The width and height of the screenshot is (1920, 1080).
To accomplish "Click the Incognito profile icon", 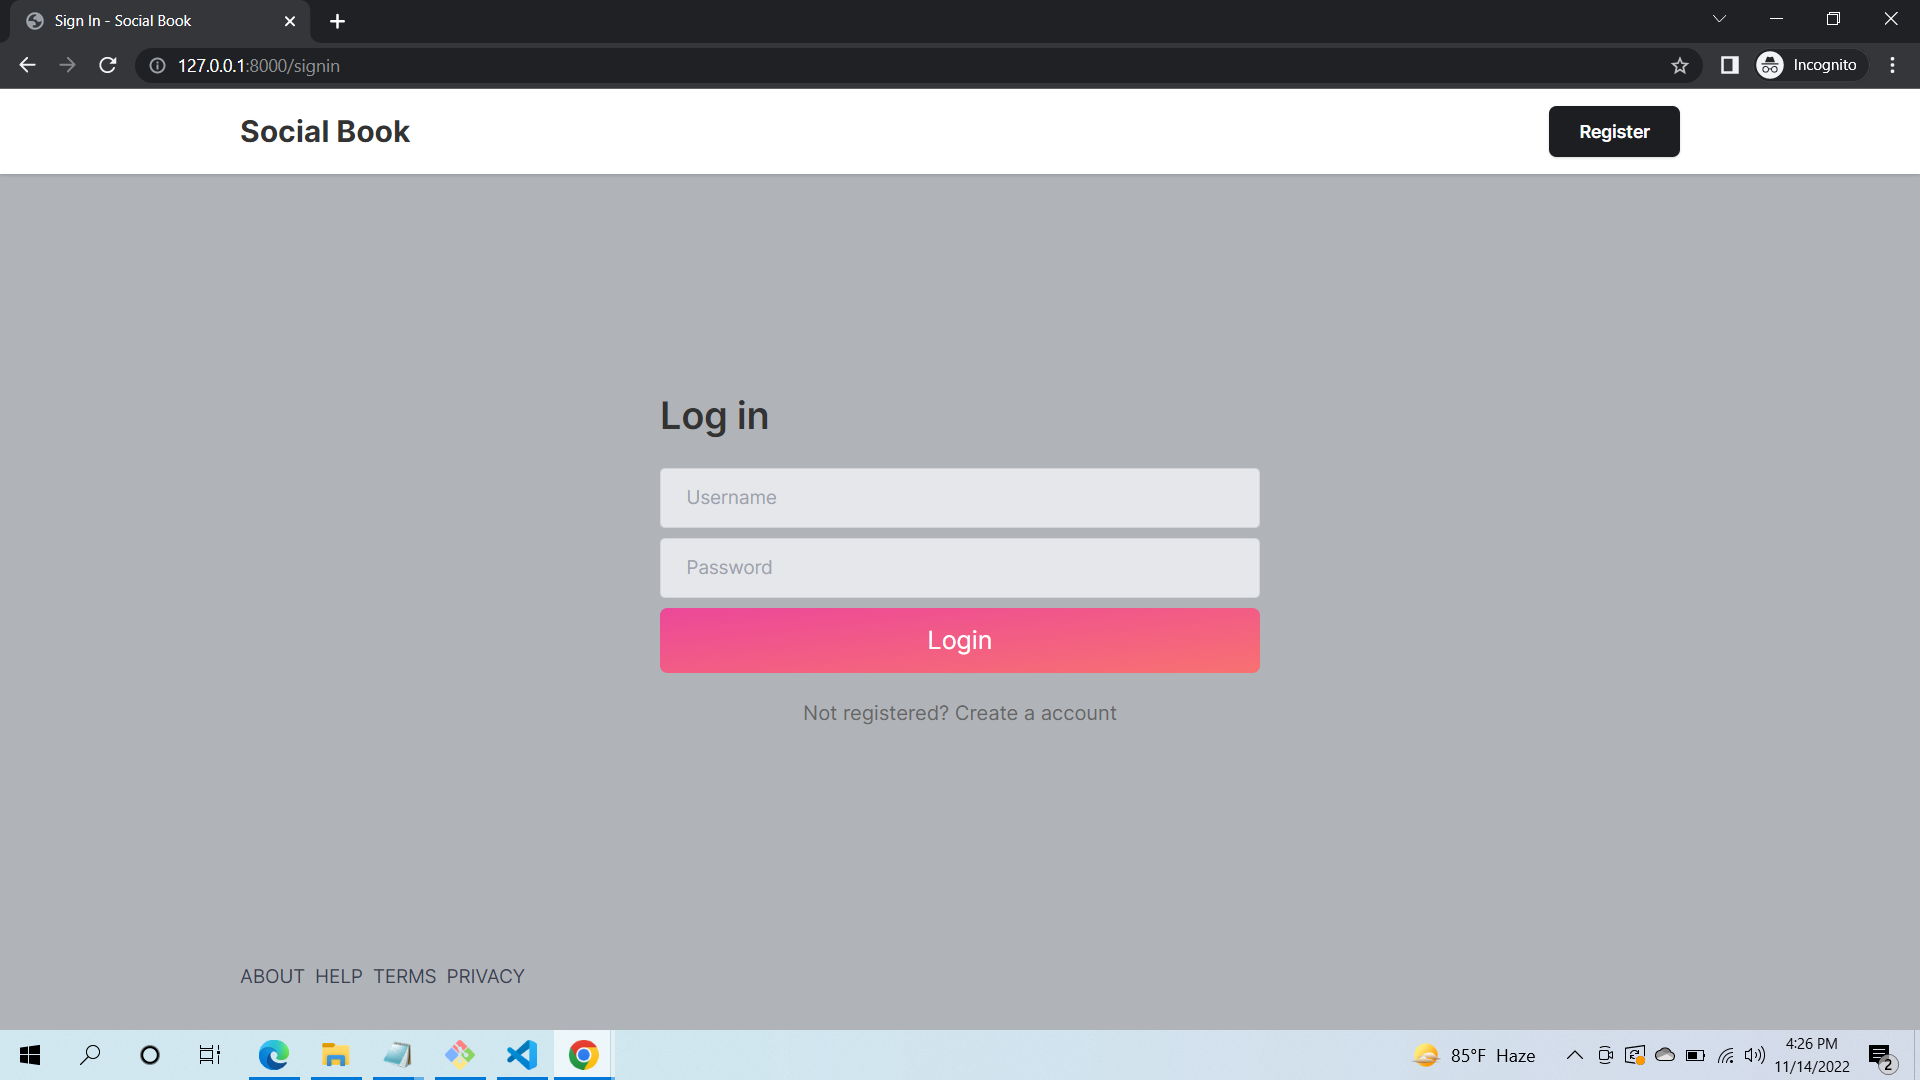I will [1769, 64].
